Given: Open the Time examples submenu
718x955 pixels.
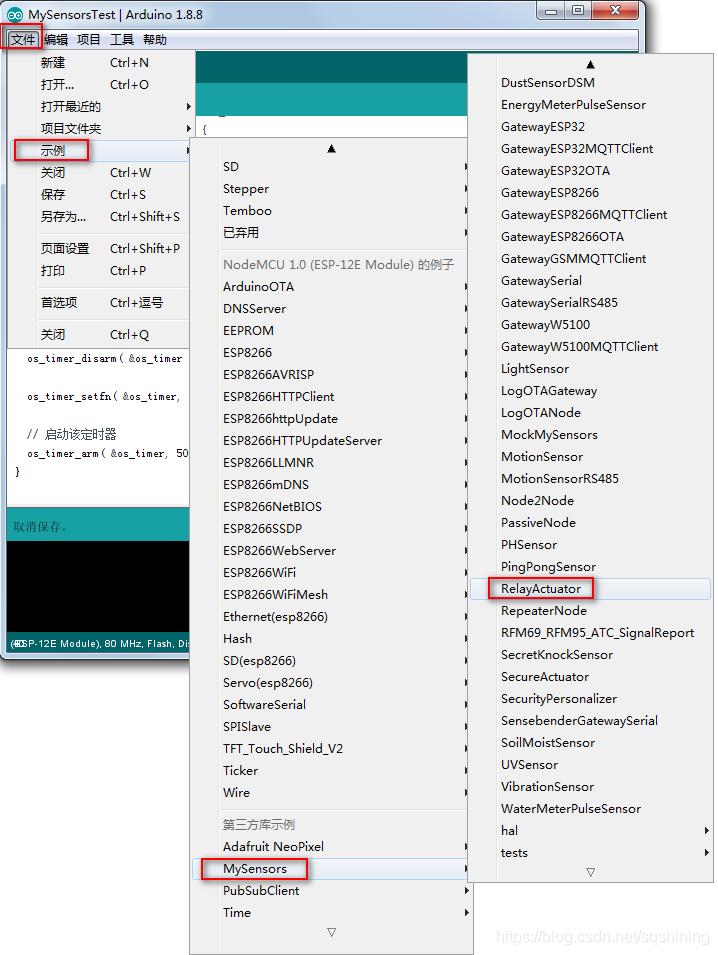Looking at the screenshot, I should click(x=331, y=912).
